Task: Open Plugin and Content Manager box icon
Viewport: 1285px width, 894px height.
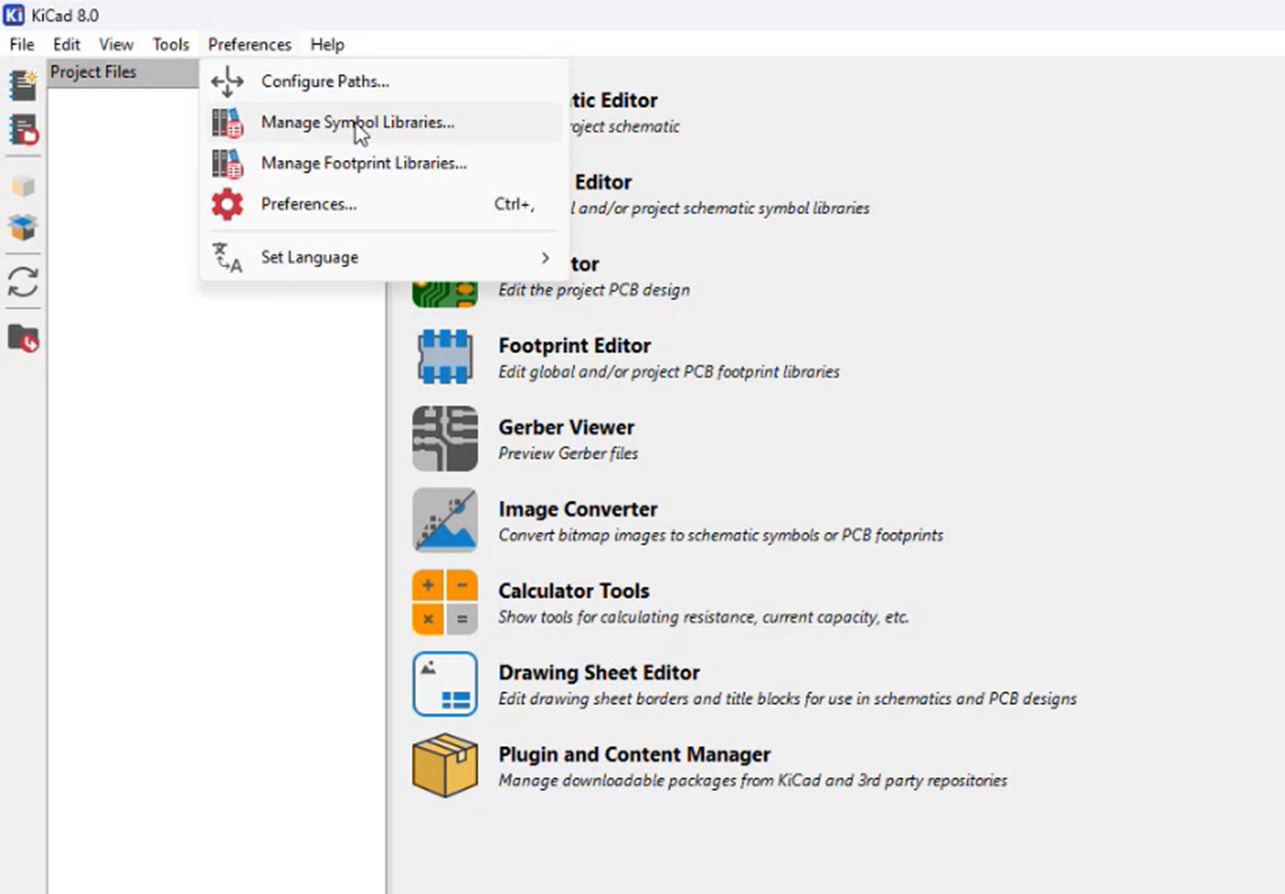Action: 445,766
